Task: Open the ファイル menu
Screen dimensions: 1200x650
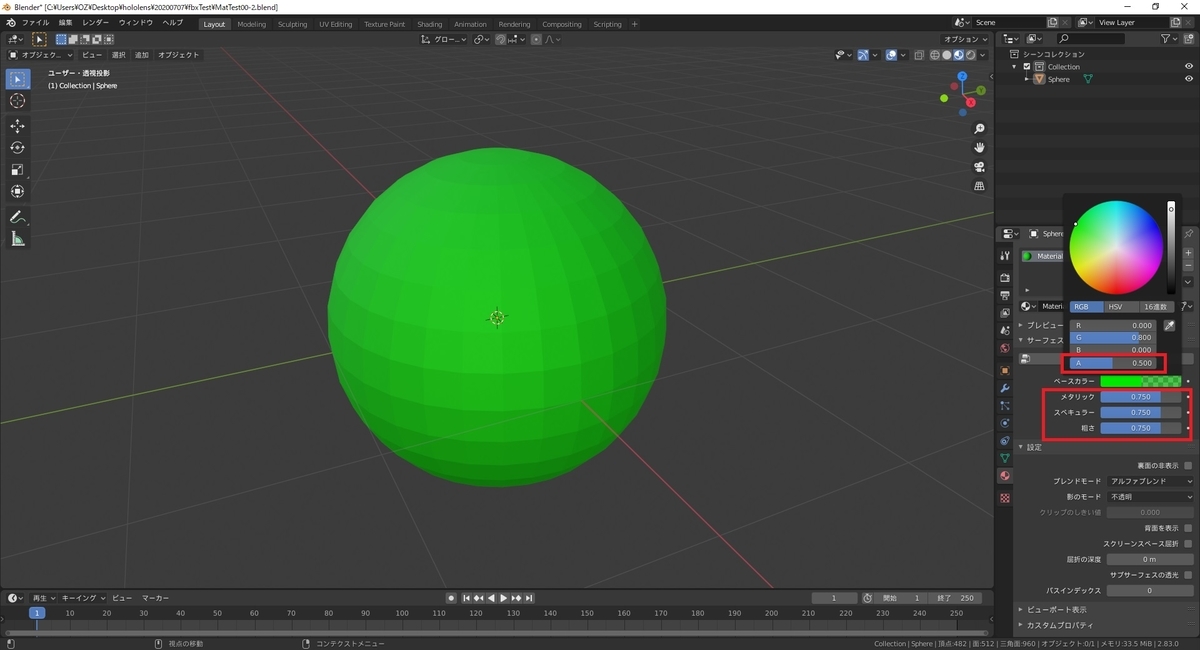Action: (x=35, y=22)
